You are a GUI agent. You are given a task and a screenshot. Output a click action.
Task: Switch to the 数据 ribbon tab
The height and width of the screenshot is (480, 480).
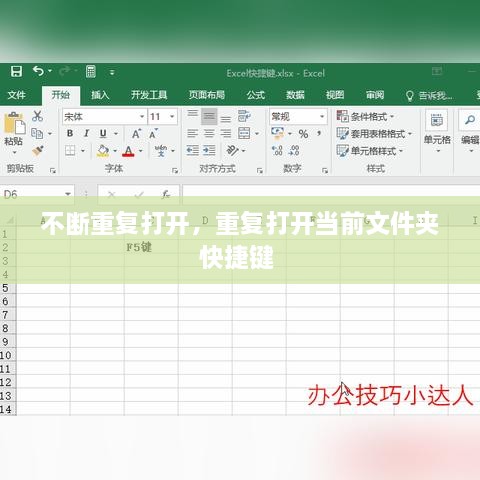point(295,95)
